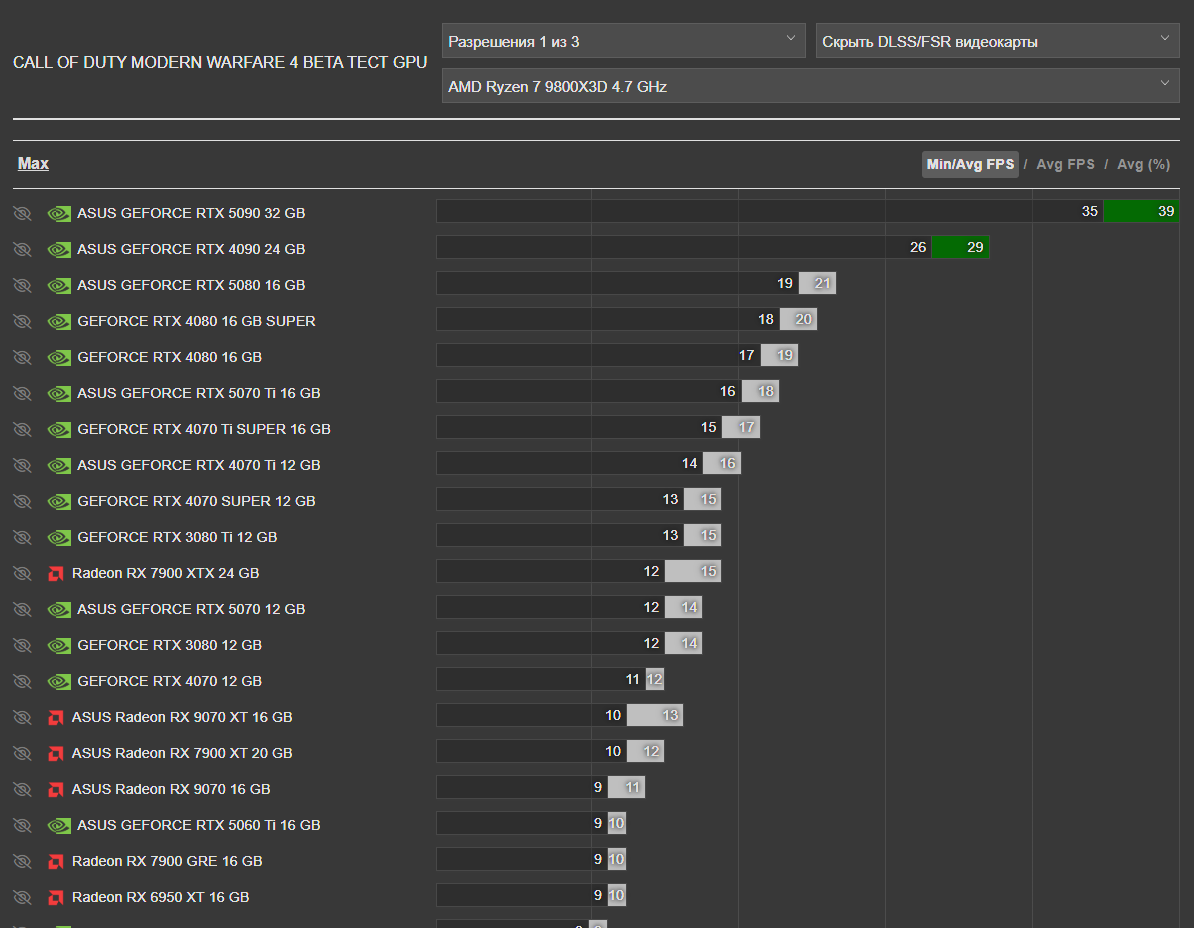This screenshot has width=1194, height=928.
Task: Click NVIDIA logo beside RTX 3080 Ti 12 GB
Action: coord(59,538)
